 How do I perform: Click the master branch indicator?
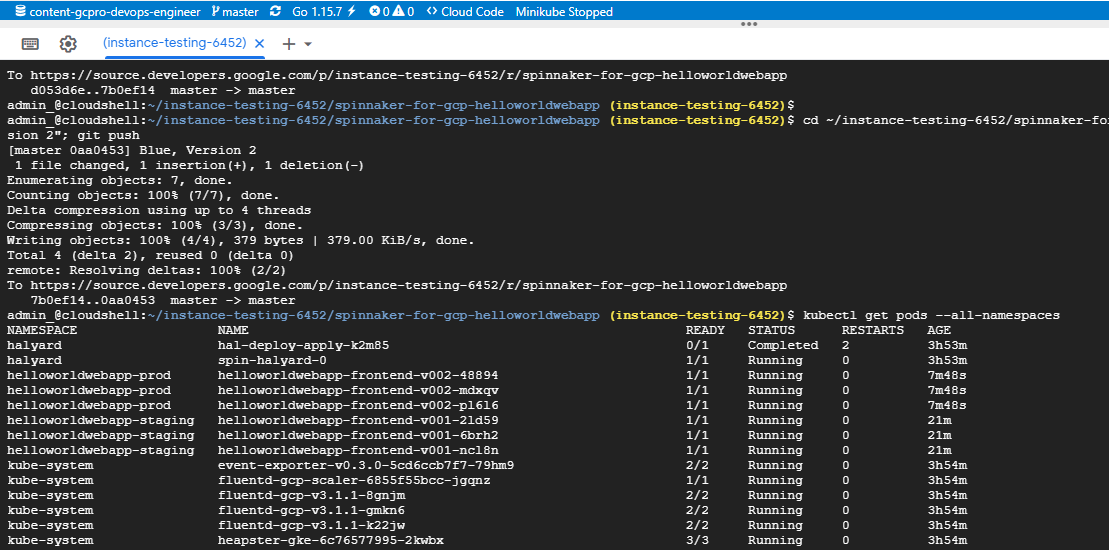point(235,12)
